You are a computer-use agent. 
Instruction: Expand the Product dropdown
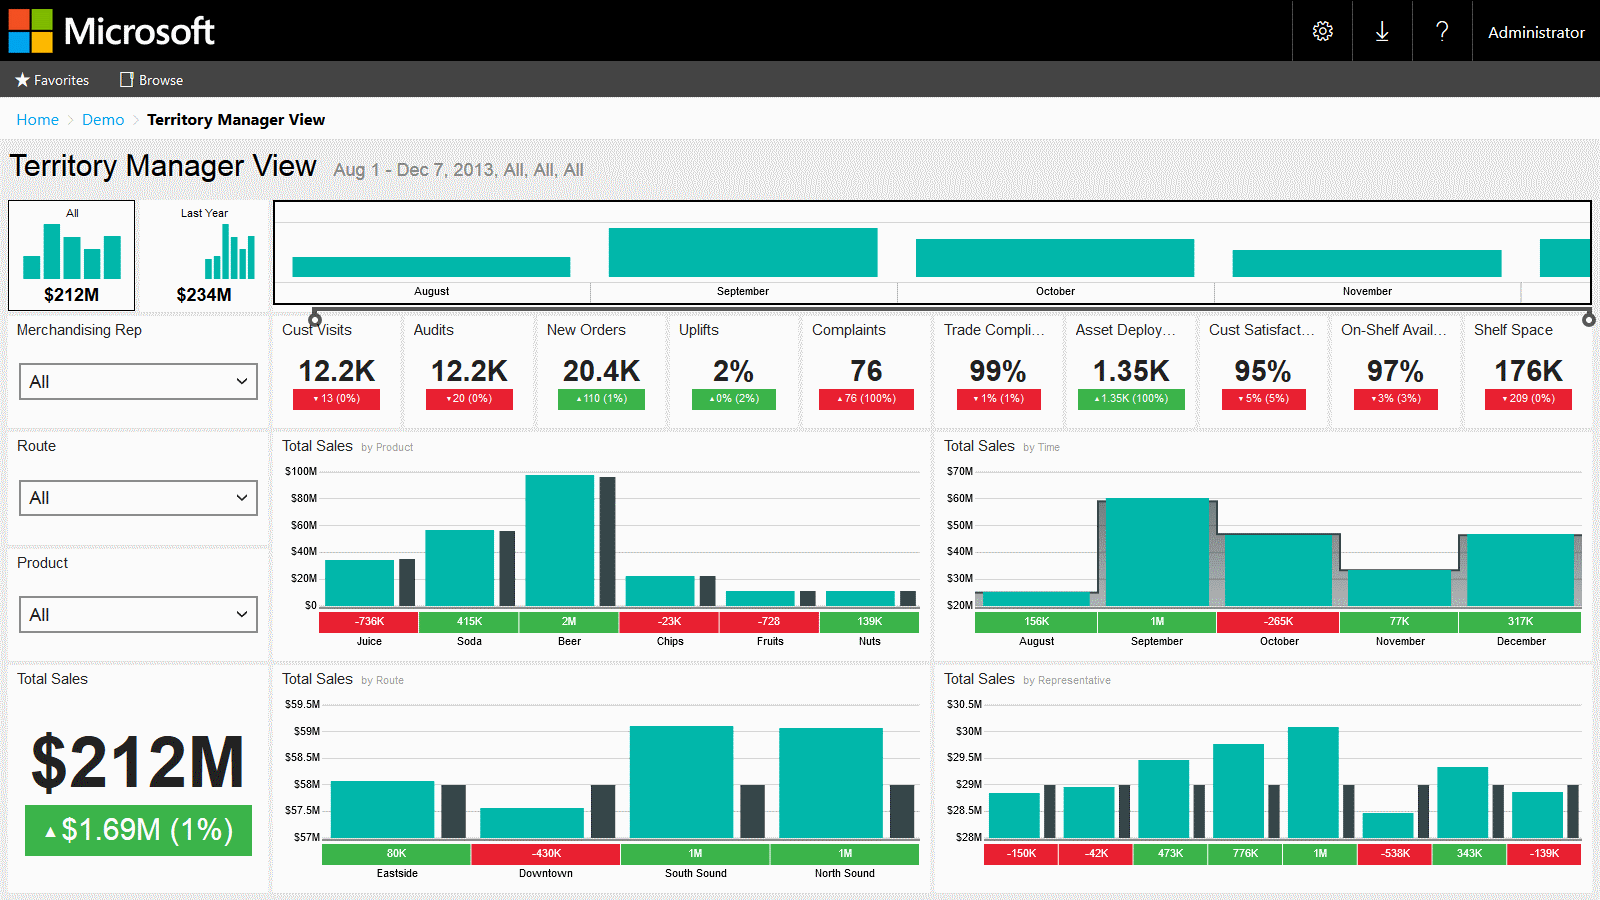click(x=138, y=614)
